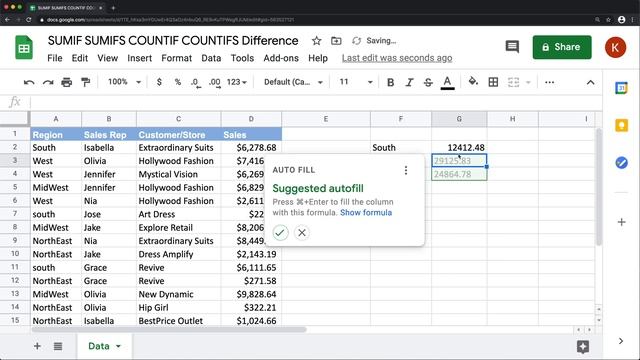Click the South cell in column F
The width and height of the screenshot is (640, 360).
point(401,147)
